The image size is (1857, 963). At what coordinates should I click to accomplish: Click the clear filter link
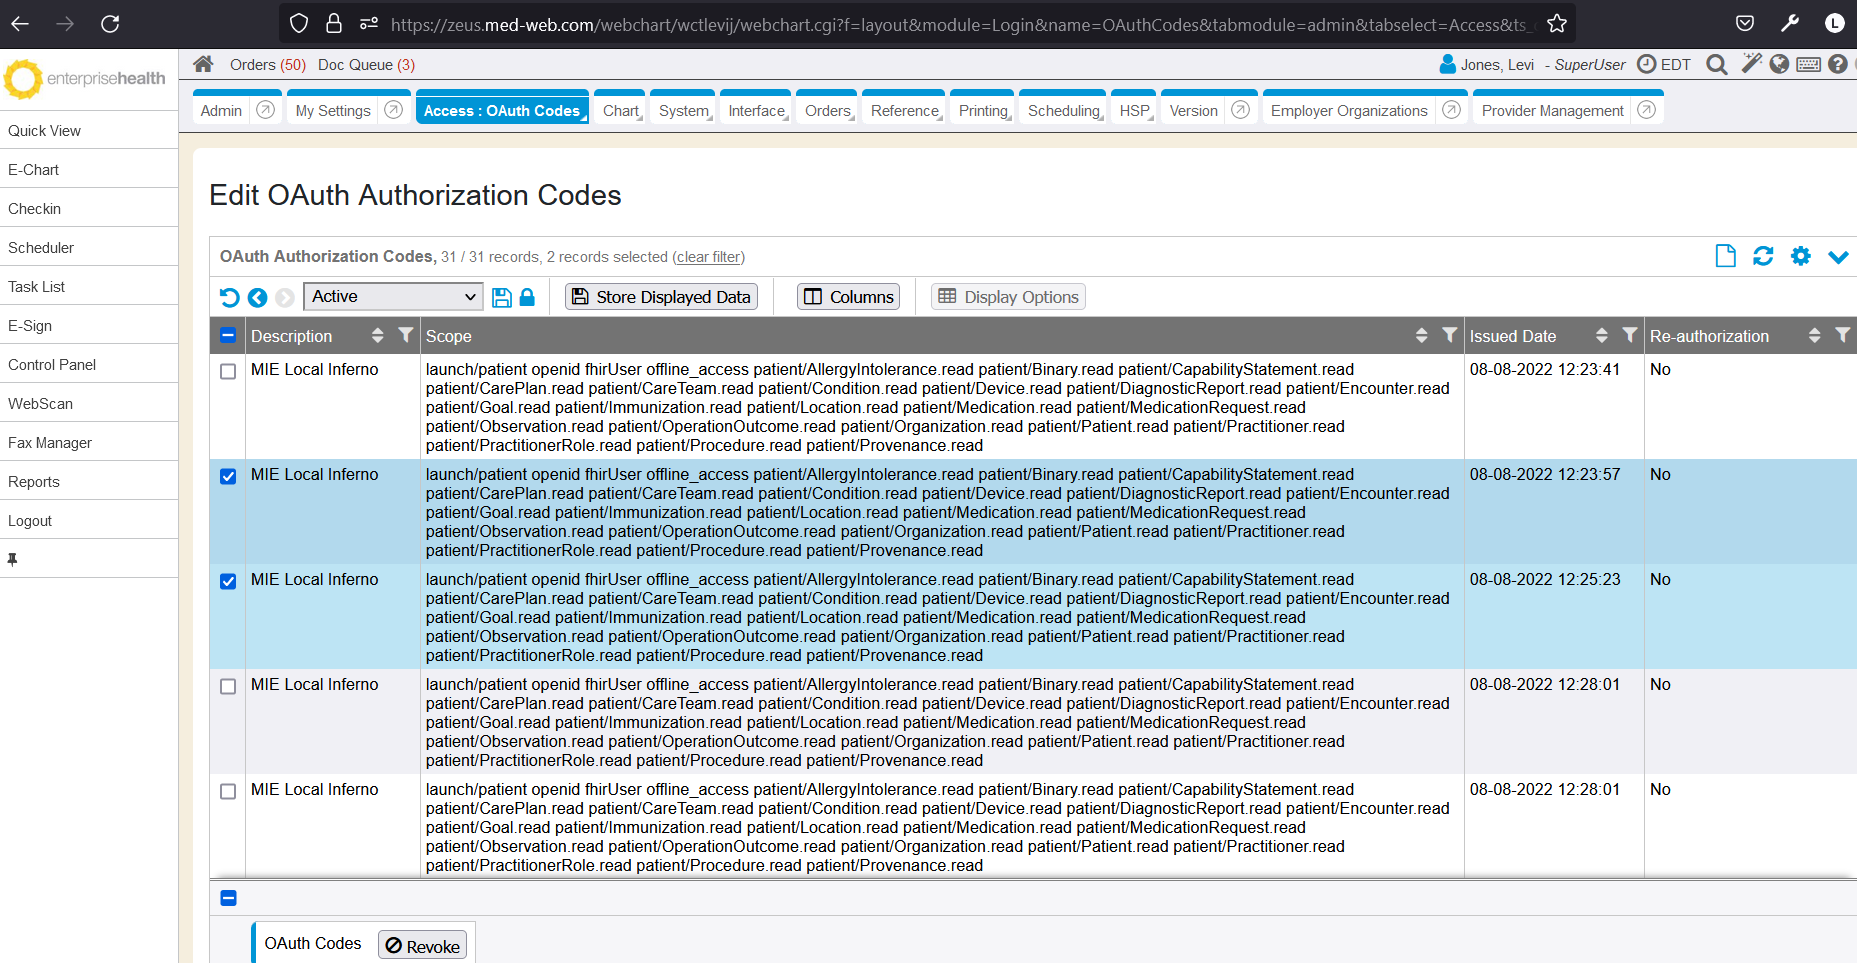(x=708, y=257)
